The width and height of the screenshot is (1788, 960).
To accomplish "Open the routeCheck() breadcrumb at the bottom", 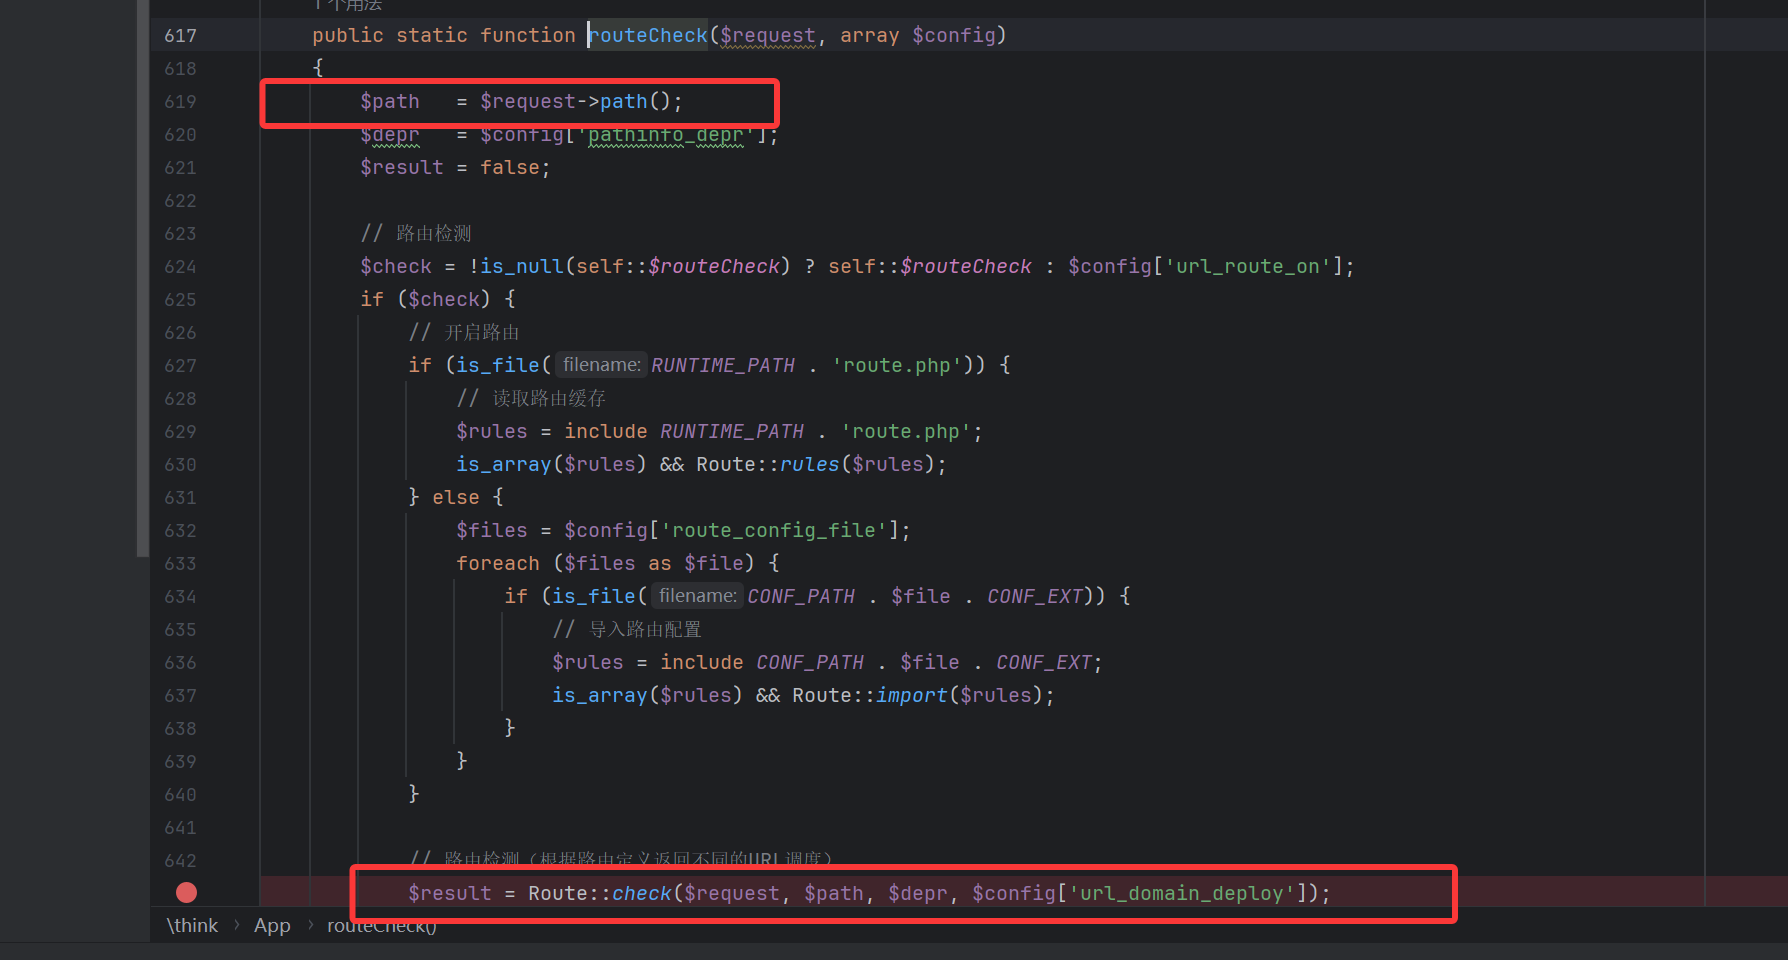I will pos(381,927).
